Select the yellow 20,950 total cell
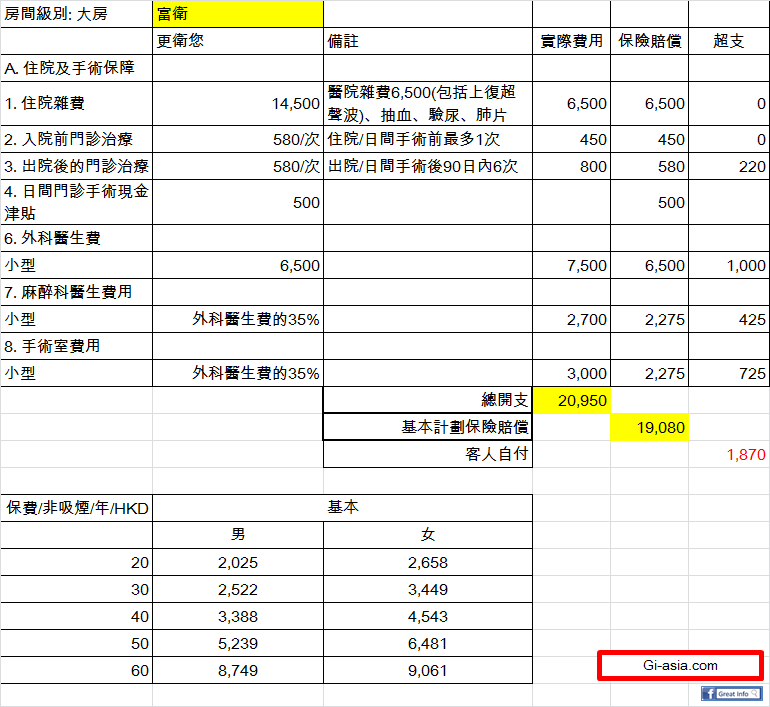The height and width of the screenshot is (707, 770). (572, 400)
